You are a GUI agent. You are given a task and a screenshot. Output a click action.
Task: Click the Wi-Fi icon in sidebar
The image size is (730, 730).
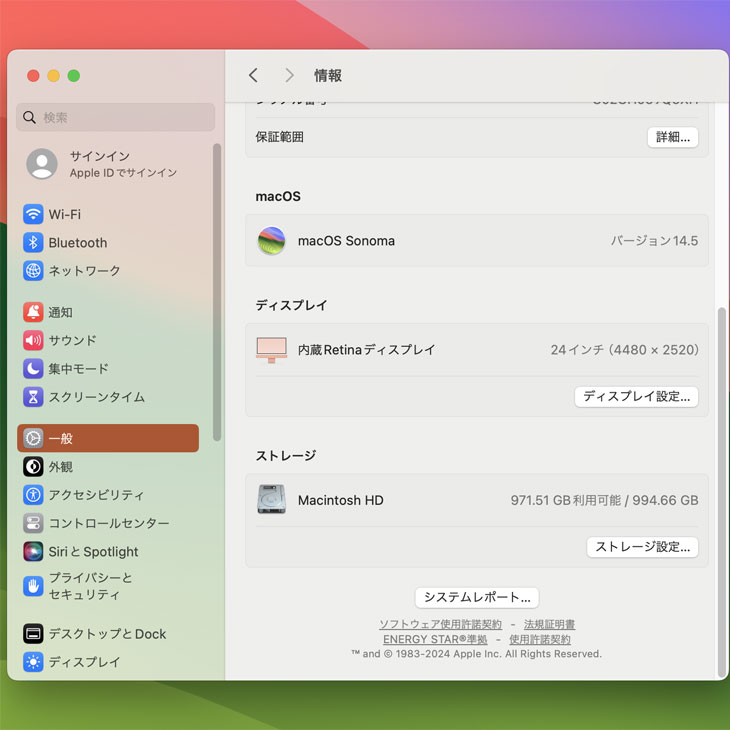(33, 214)
